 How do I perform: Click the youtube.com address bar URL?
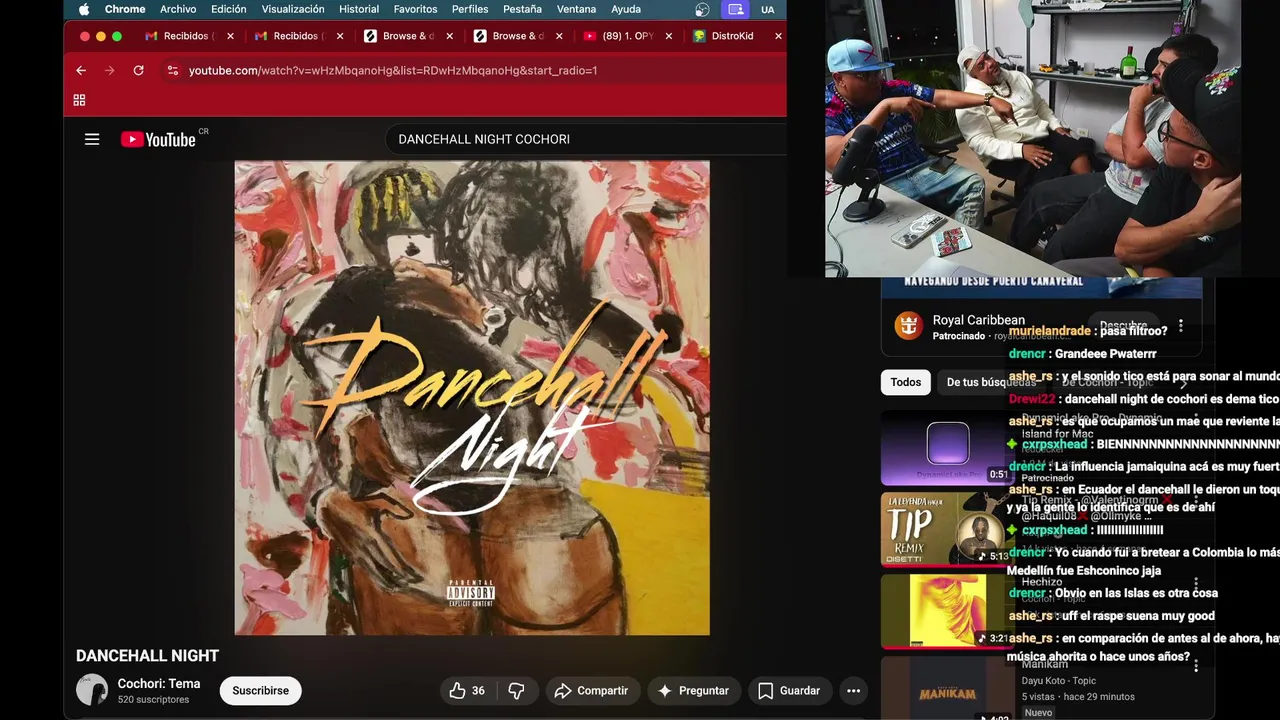[392, 70]
